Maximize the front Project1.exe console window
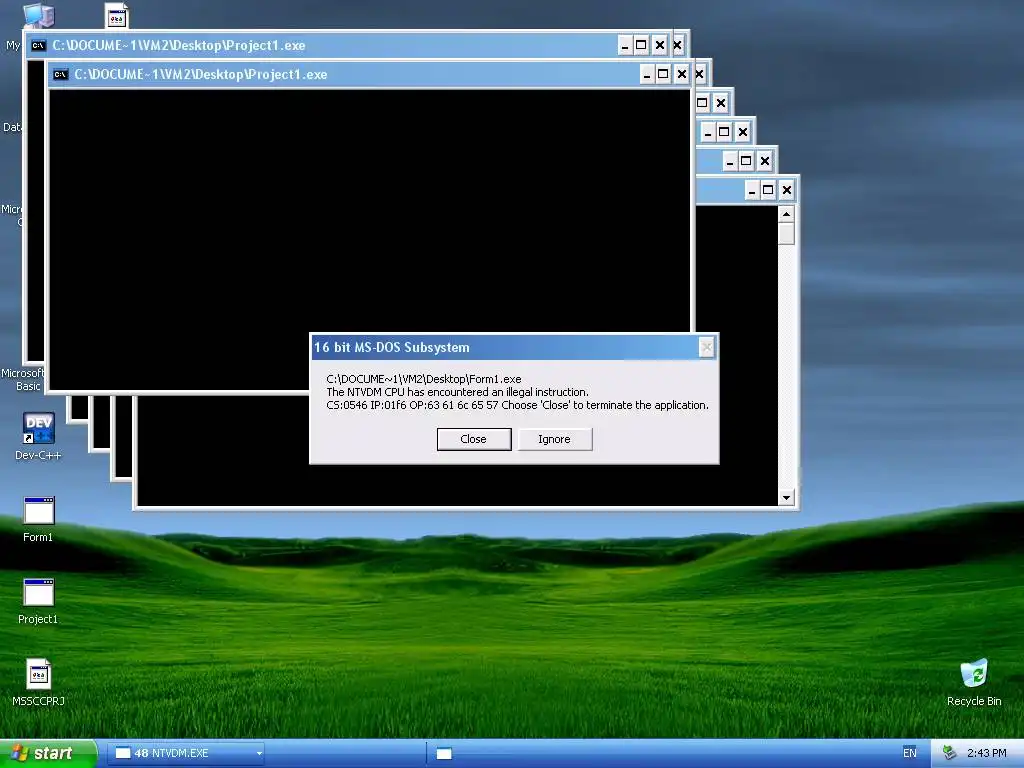 (664, 74)
